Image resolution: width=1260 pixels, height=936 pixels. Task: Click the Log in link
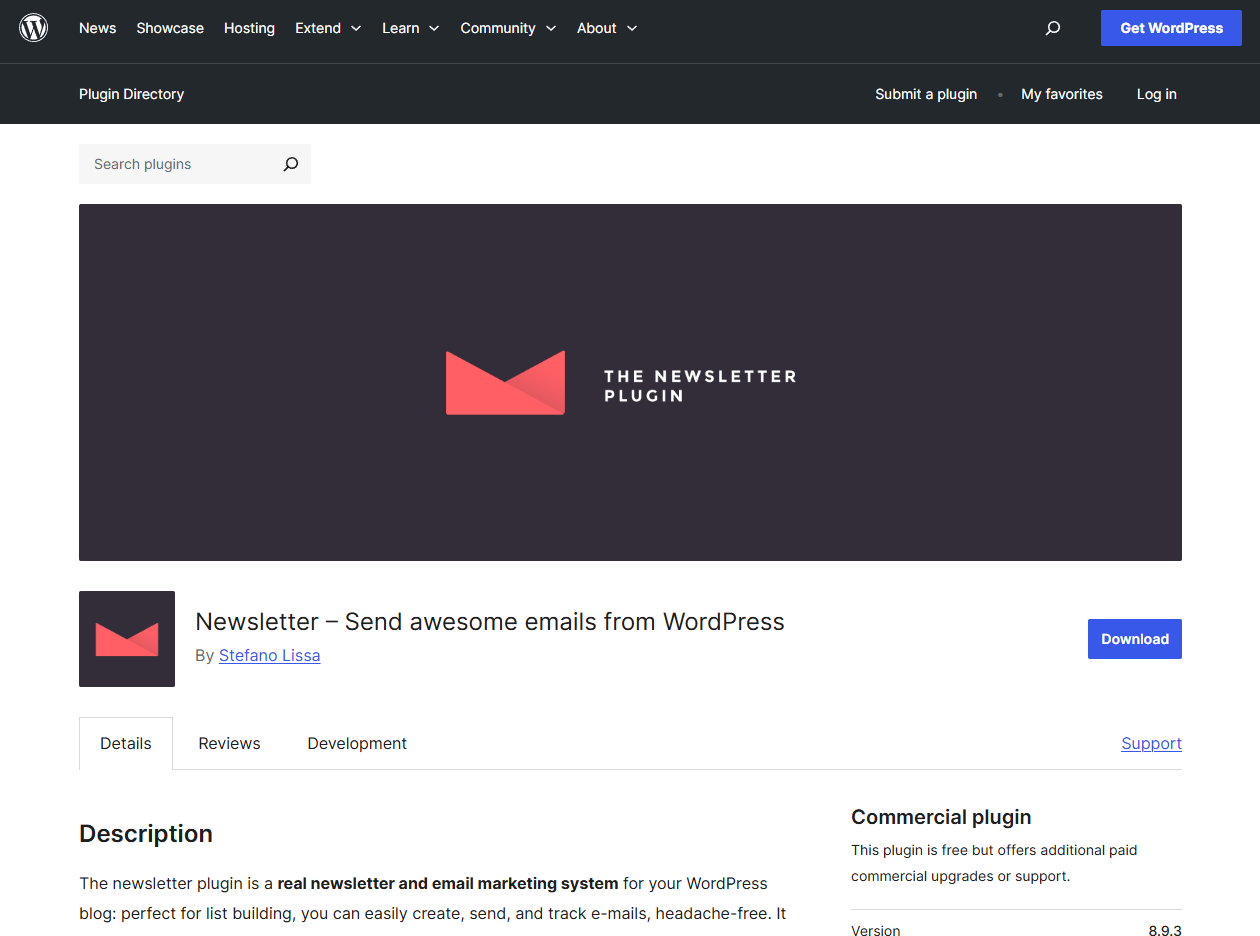[x=1157, y=94]
